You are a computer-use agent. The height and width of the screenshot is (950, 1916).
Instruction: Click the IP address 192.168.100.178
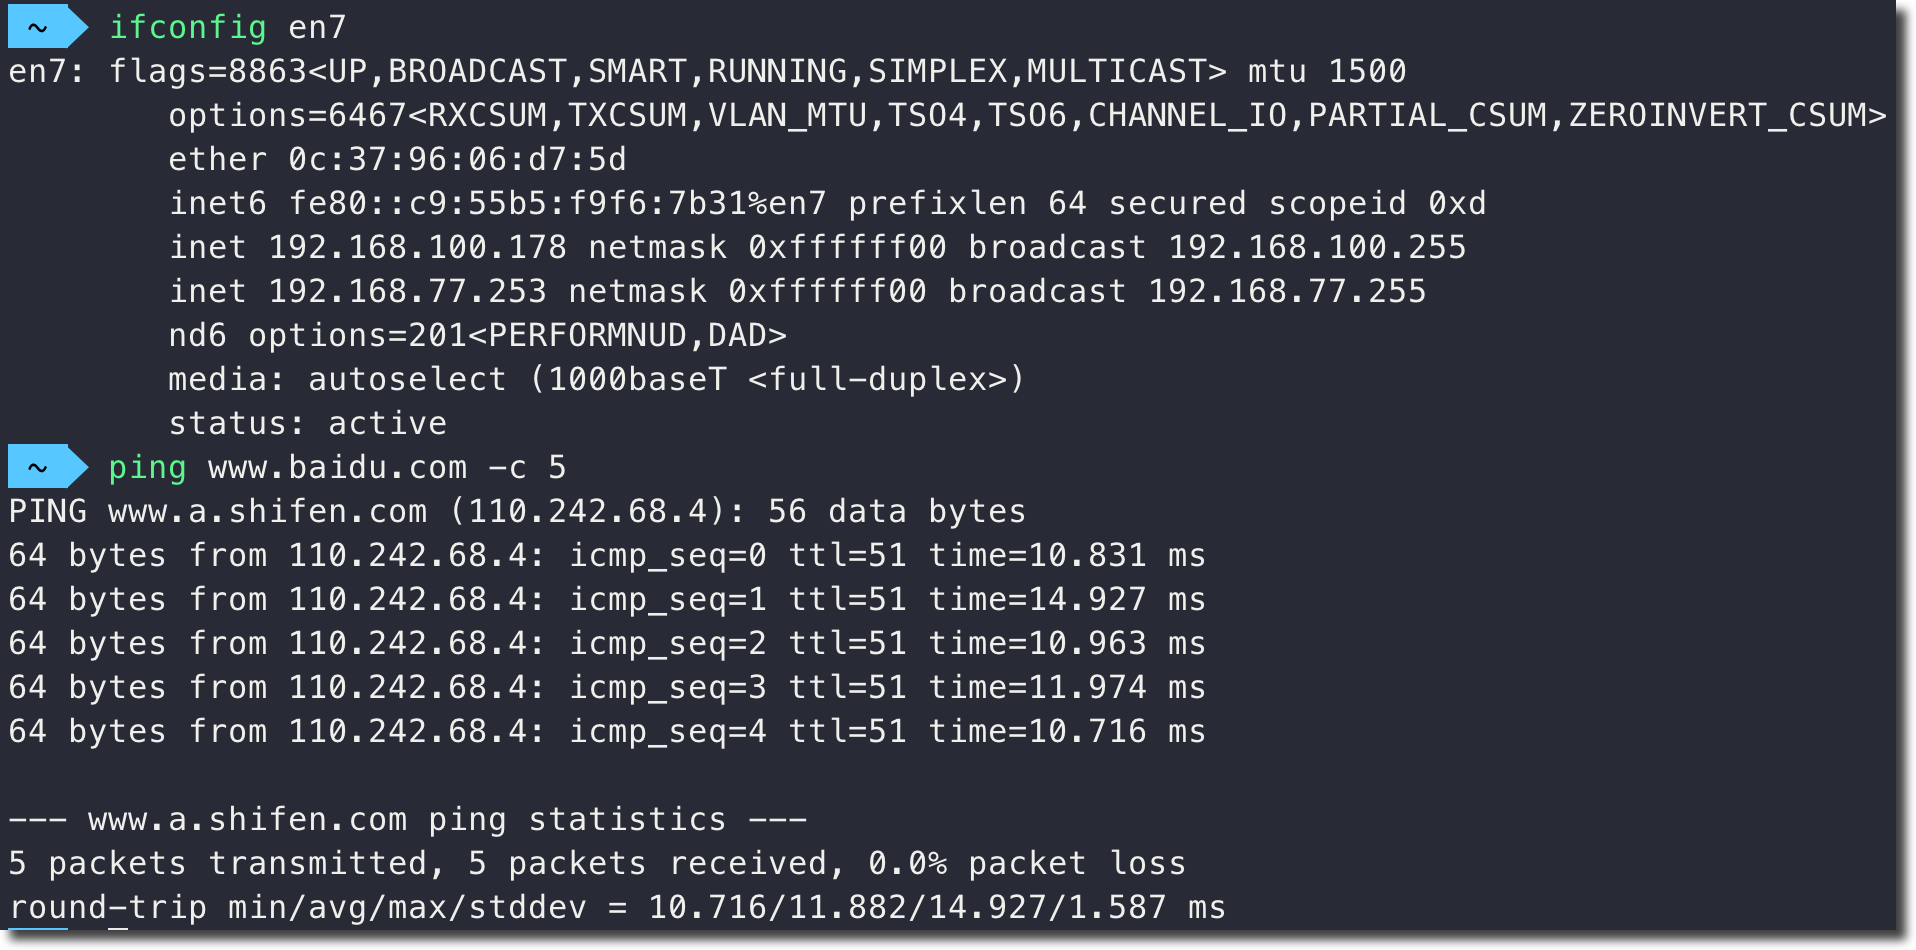pyautogui.click(x=417, y=247)
